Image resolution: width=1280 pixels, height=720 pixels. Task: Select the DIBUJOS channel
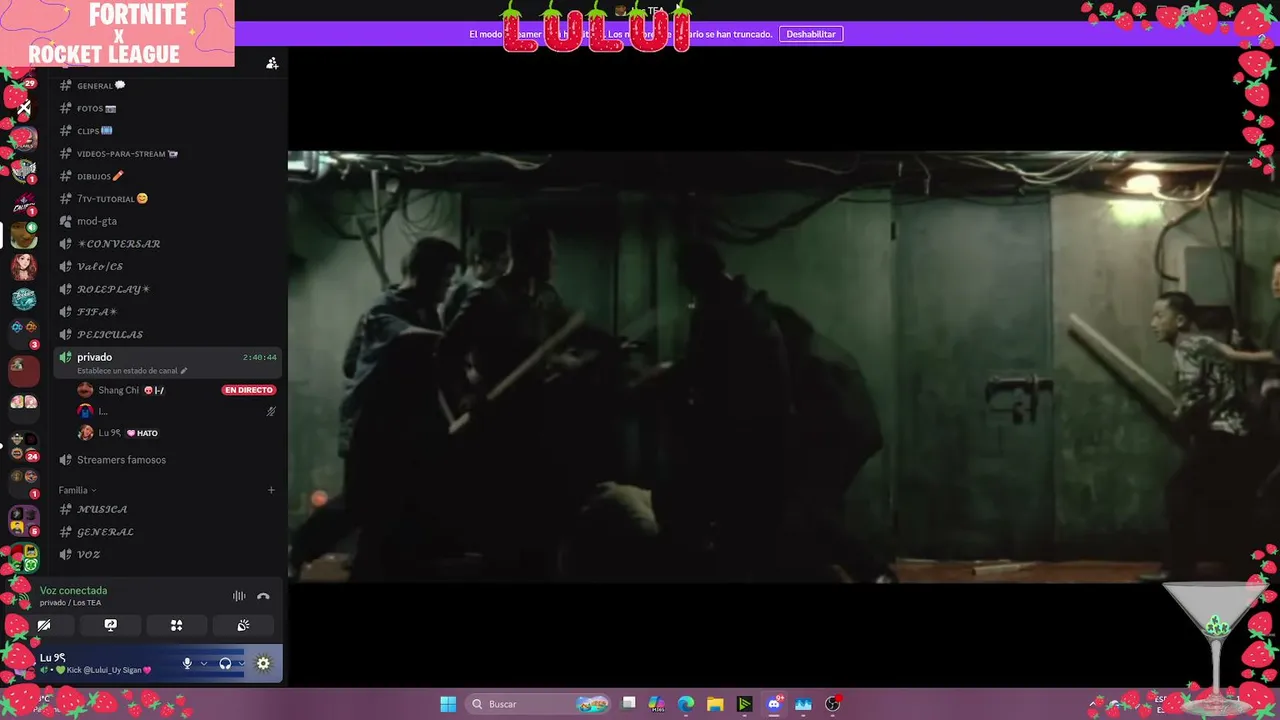click(x=166, y=176)
